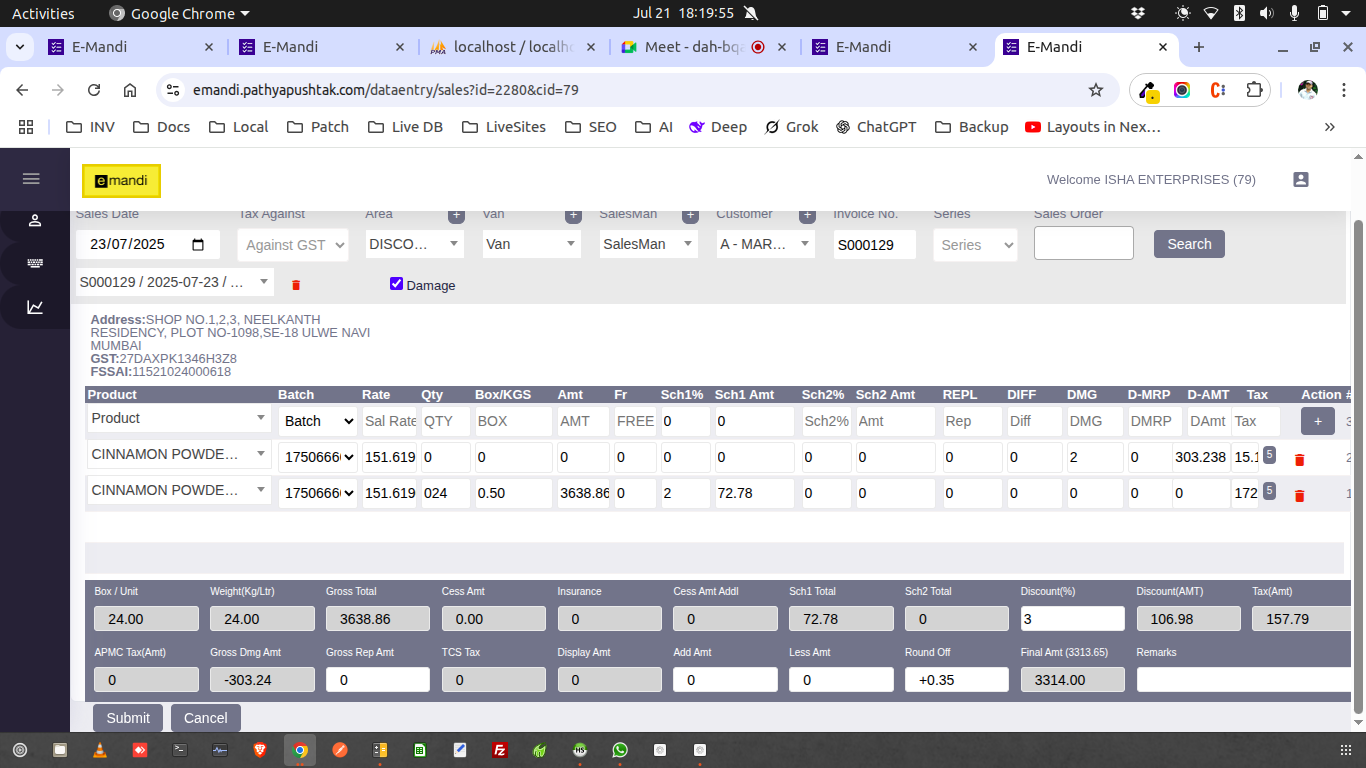1366x768 pixels.
Task: Click the Round Off field +0.35
Action: (957, 680)
